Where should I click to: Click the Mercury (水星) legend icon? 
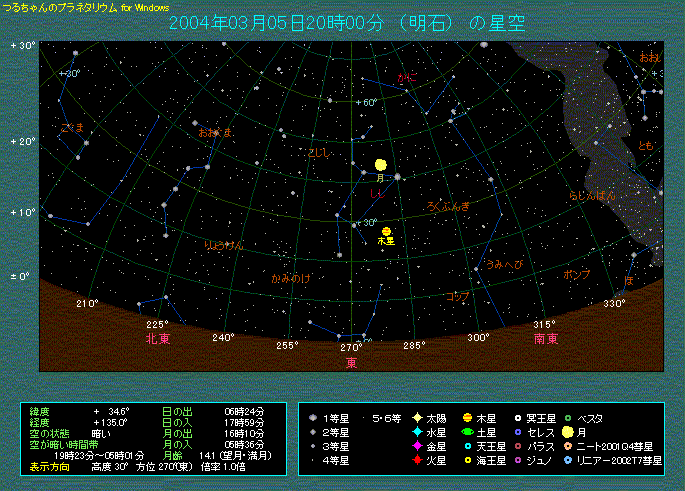click(x=417, y=432)
